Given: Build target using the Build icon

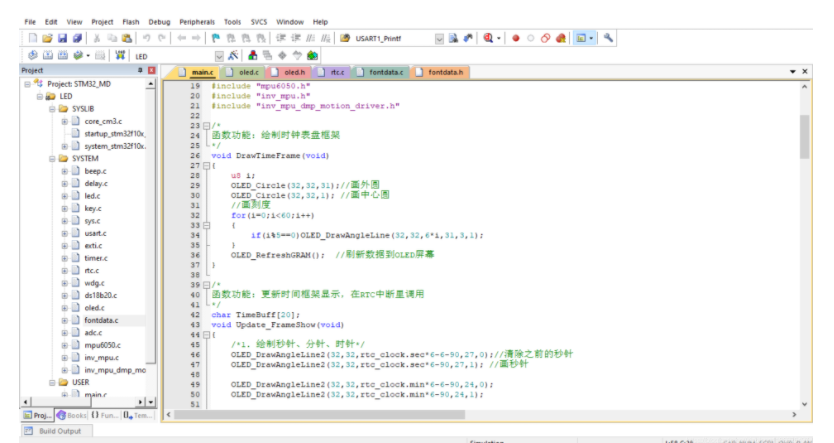Looking at the screenshot, I should coord(48,55).
